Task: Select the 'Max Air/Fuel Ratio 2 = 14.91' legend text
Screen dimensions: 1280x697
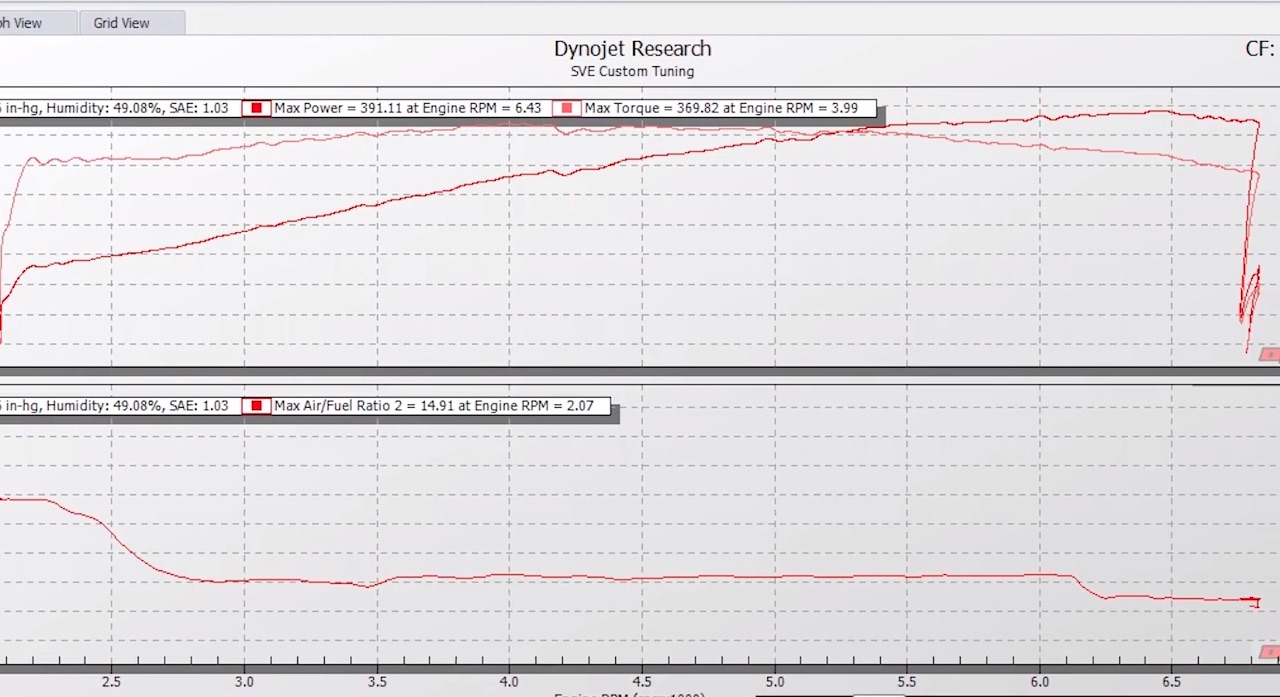Action: coord(434,406)
